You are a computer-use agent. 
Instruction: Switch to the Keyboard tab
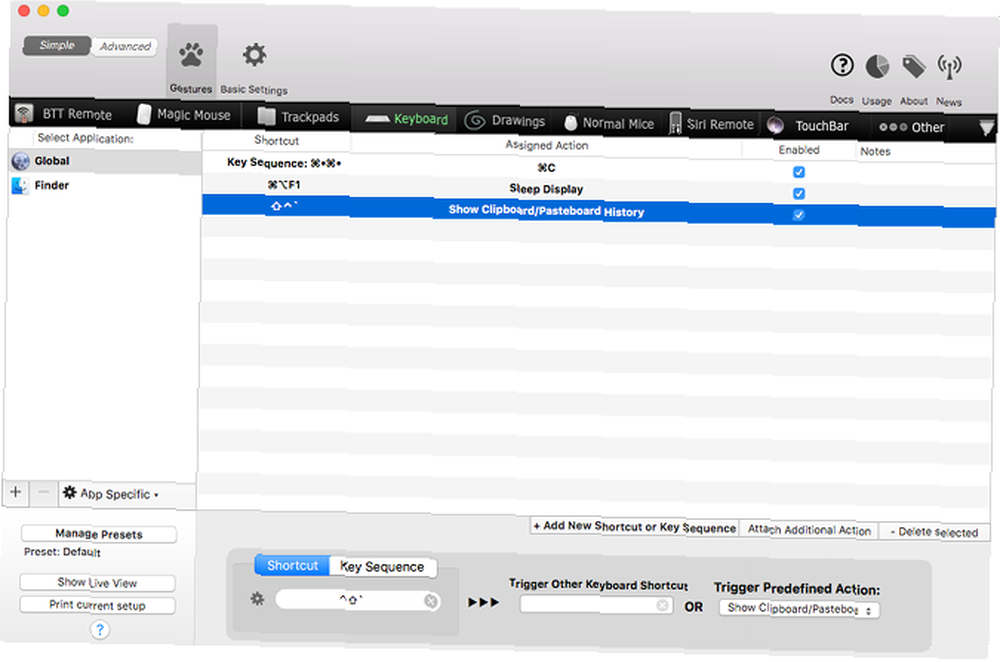(407, 119)
